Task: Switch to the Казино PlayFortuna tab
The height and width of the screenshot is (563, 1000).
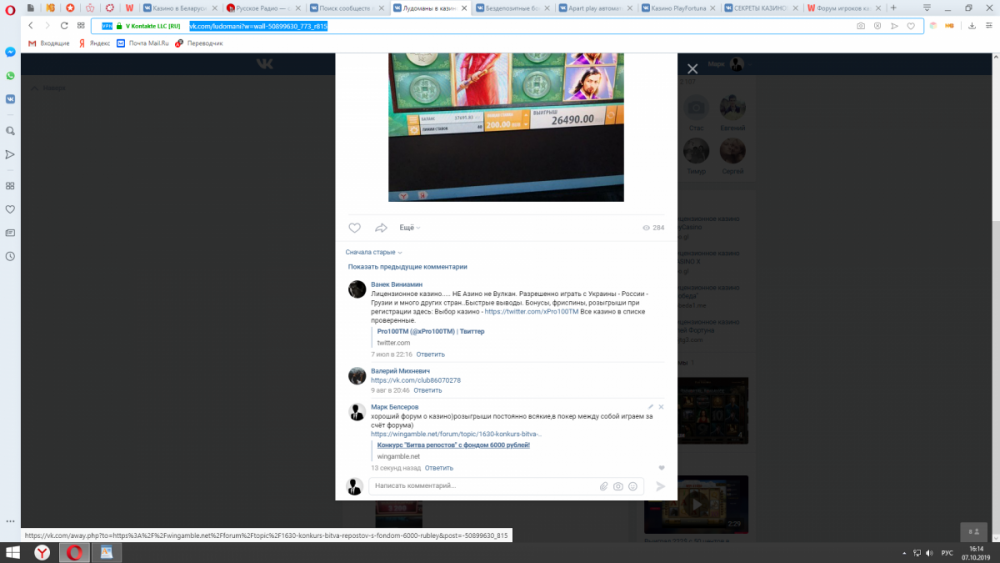Action: click(x=677, y=8)
